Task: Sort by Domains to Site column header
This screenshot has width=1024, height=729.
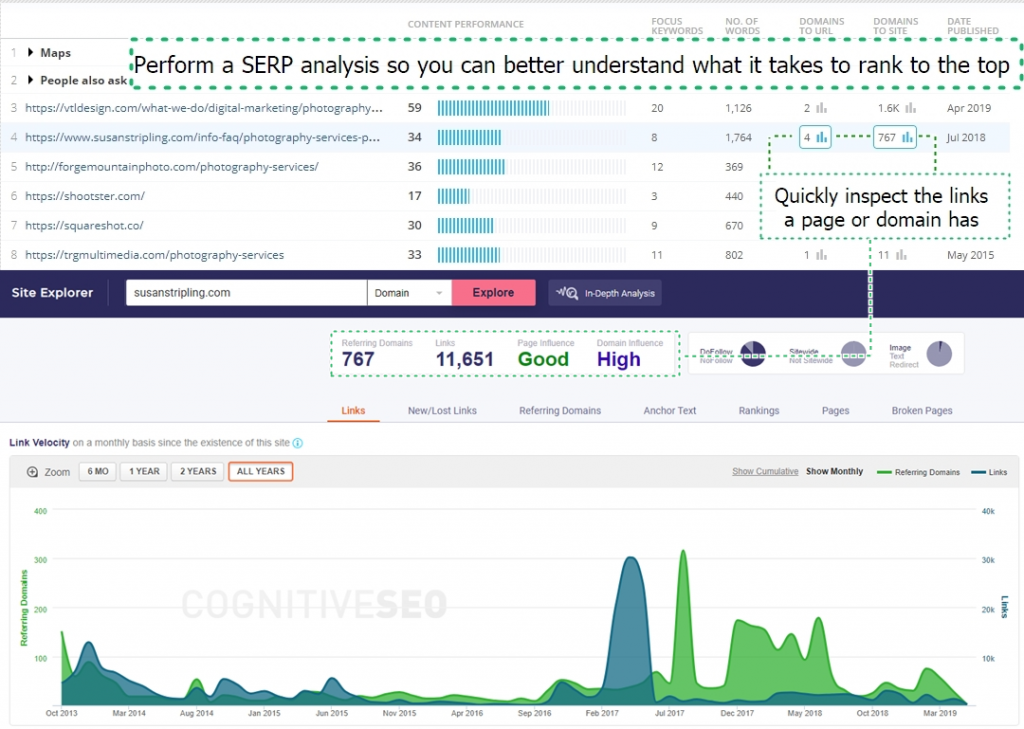Action: pos(895,26)
